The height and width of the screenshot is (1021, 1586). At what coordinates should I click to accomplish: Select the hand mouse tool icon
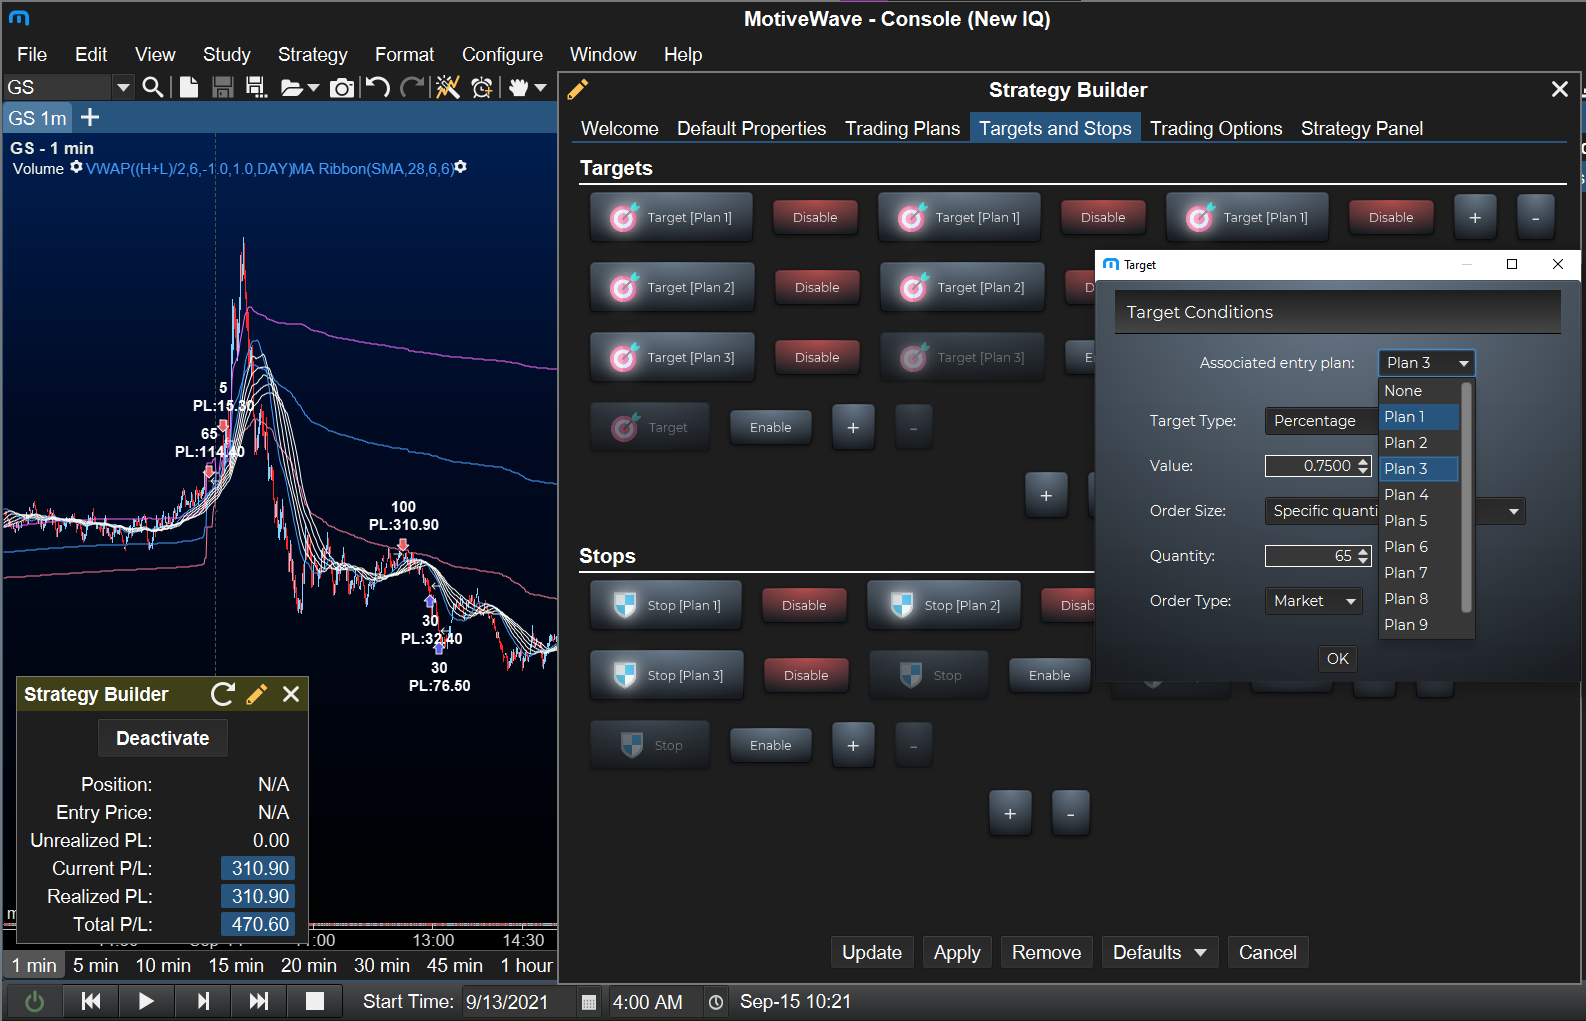[518, 87]
